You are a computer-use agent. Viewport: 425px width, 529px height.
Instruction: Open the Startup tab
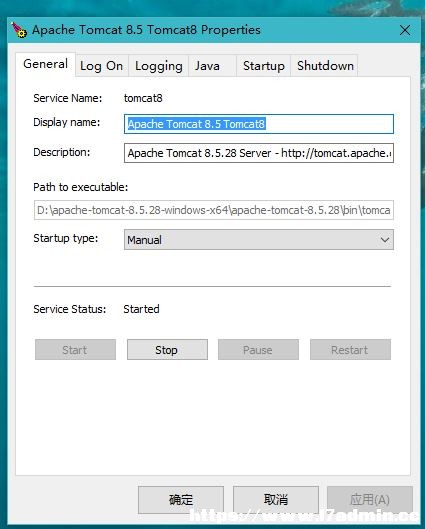click(263, 66)
